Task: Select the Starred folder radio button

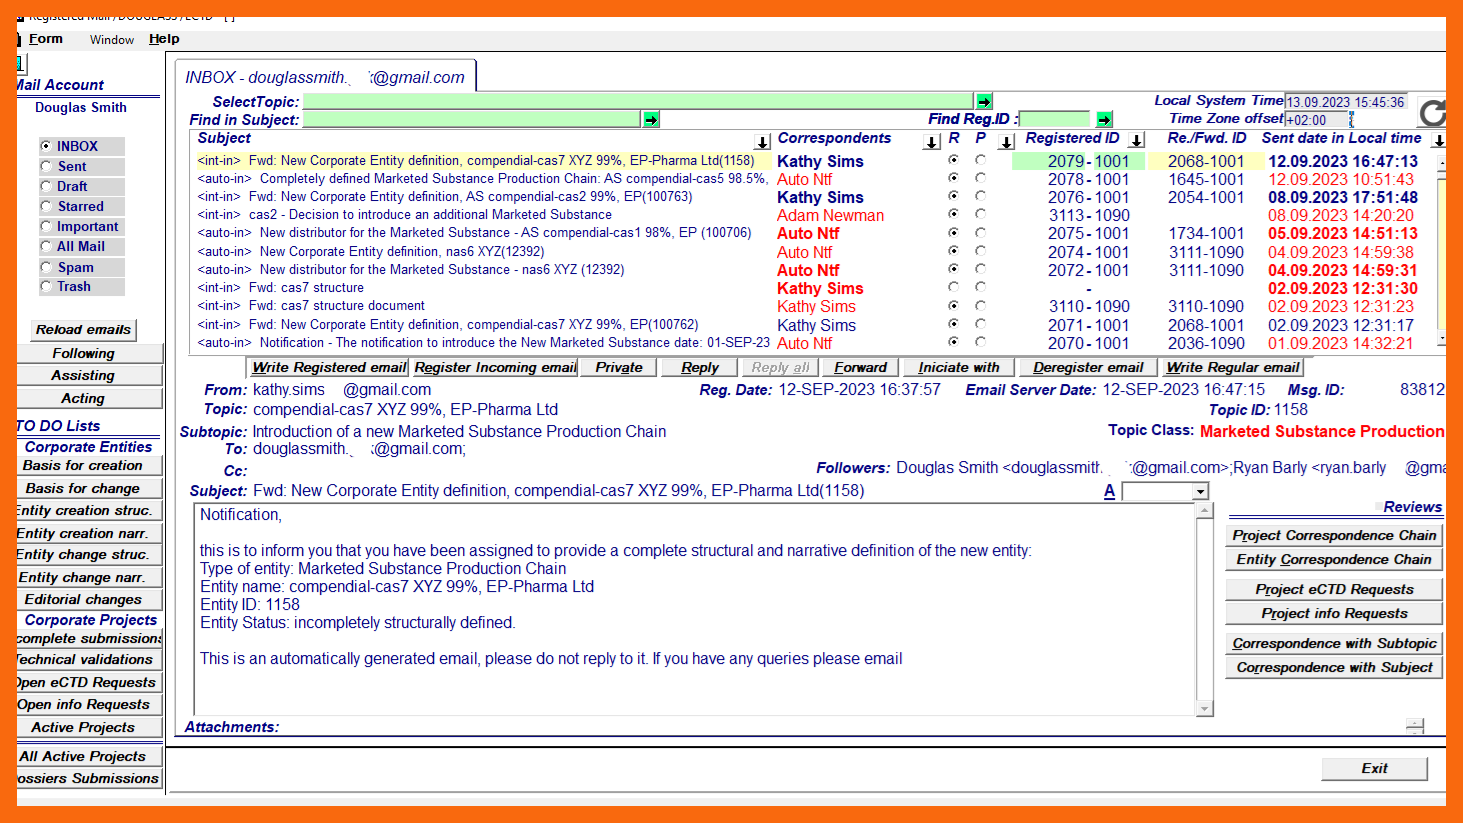Action: [x=46, y=206]
